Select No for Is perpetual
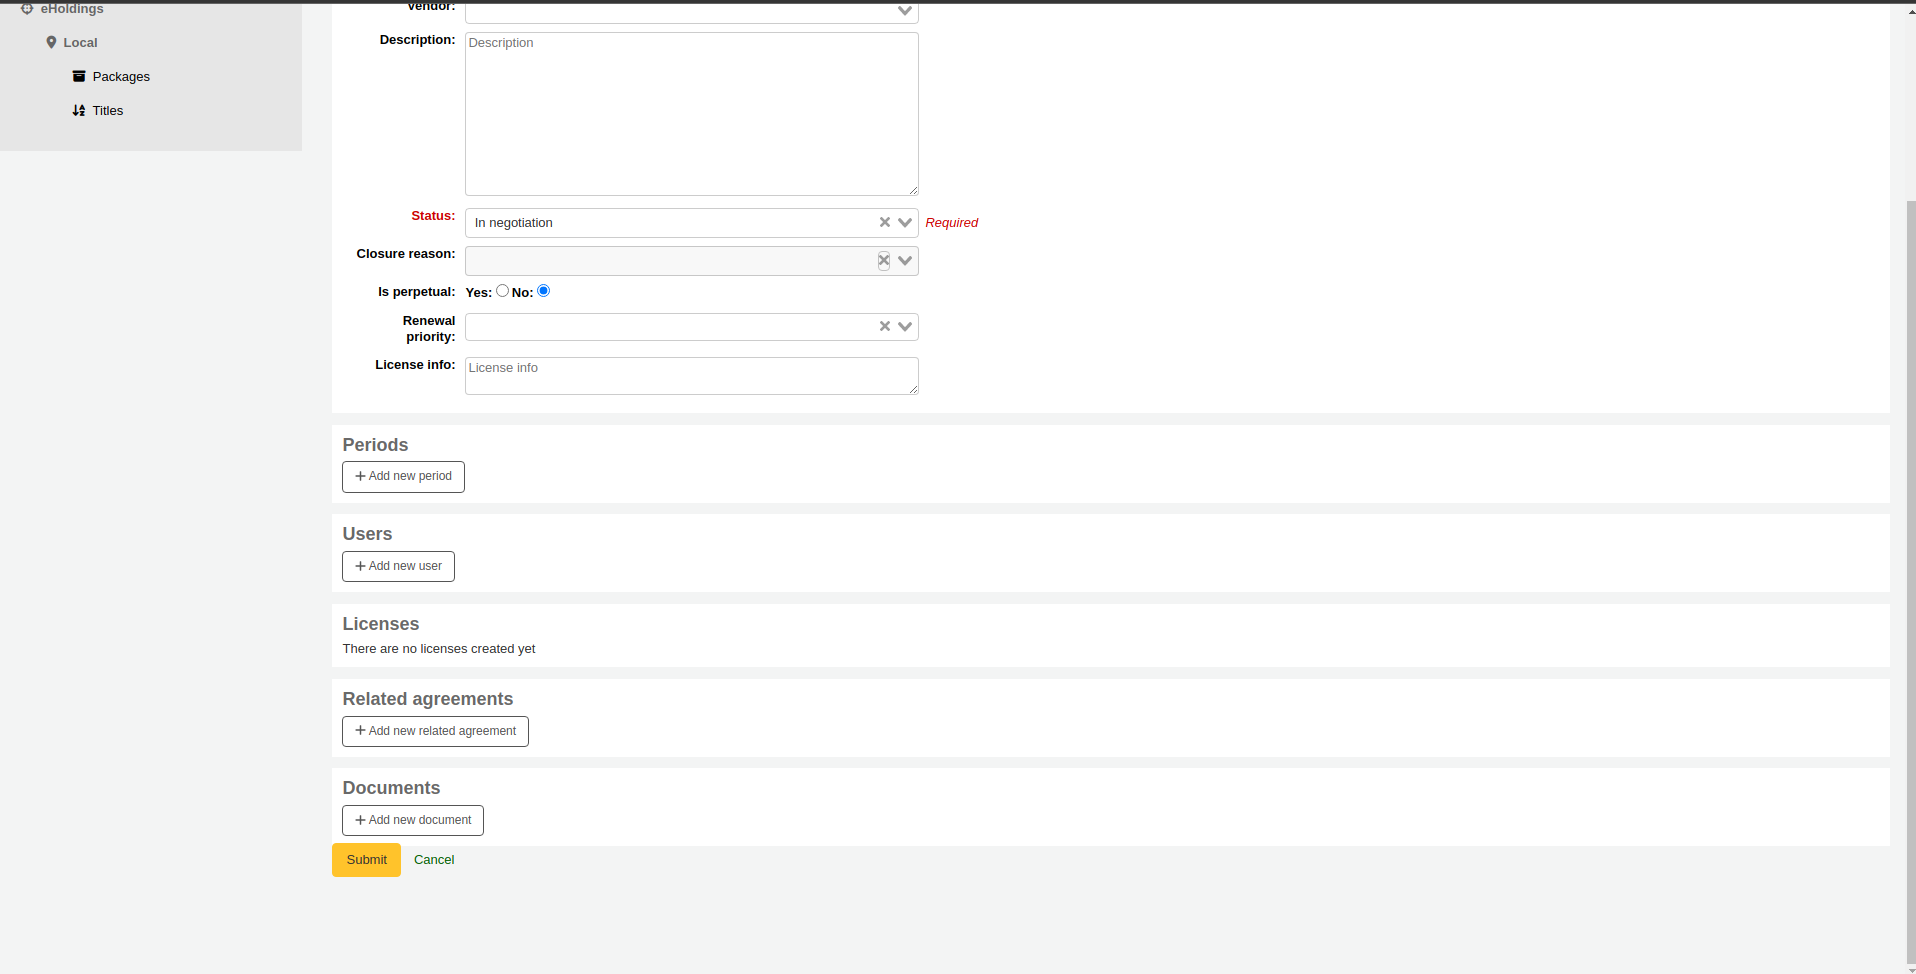This screenshot has height=974, width=1916. click(543, 291)
